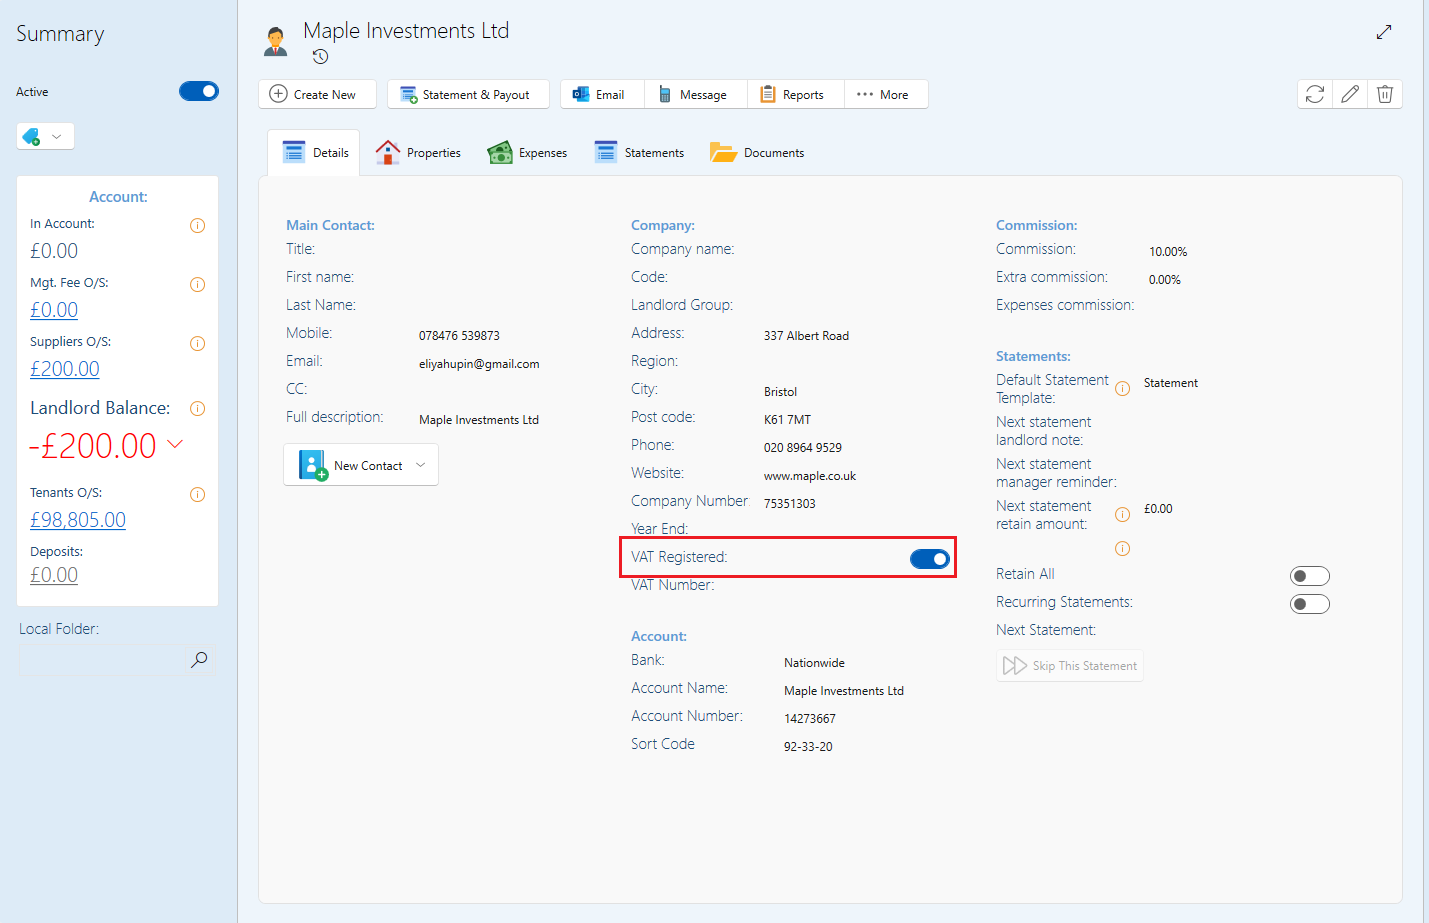Click the landlord avatar icon
The width and height of the screenshot is (1429, 923).
[275, 41]
